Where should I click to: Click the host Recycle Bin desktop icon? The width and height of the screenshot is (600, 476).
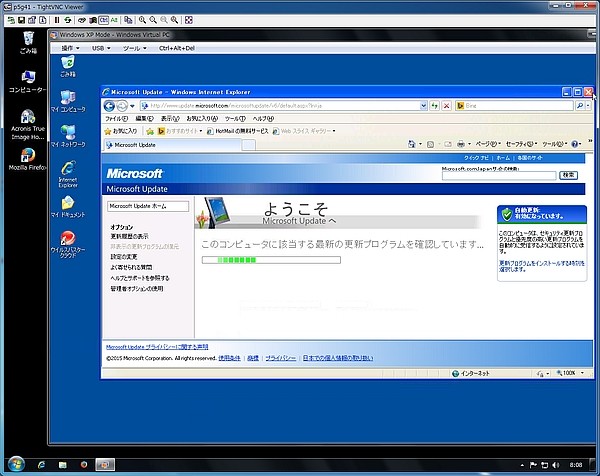coord(28,42)
